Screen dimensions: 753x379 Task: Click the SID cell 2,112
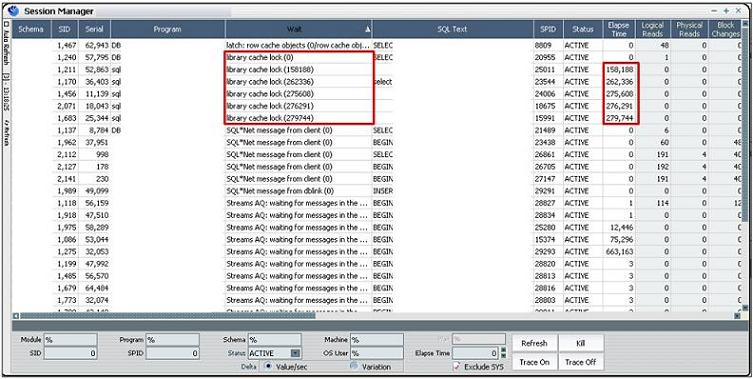coord(67,155)
